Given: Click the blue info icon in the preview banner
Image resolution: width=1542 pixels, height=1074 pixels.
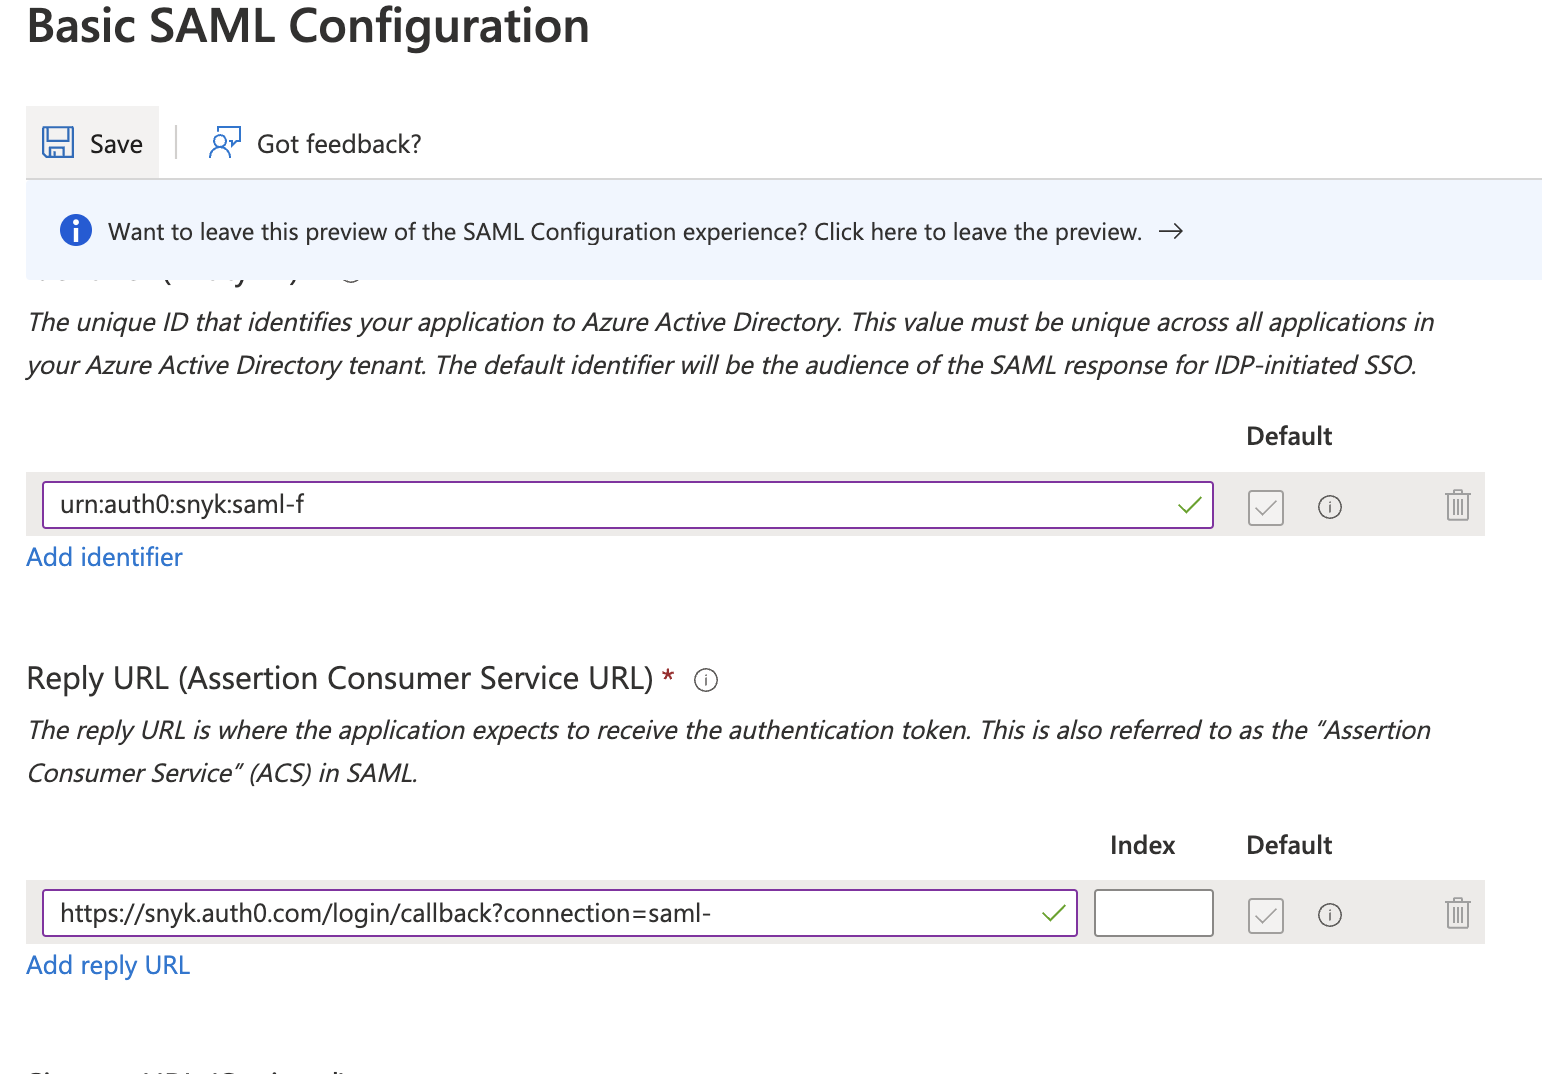Looking at the screenshot, I should (x=75, y=230).
